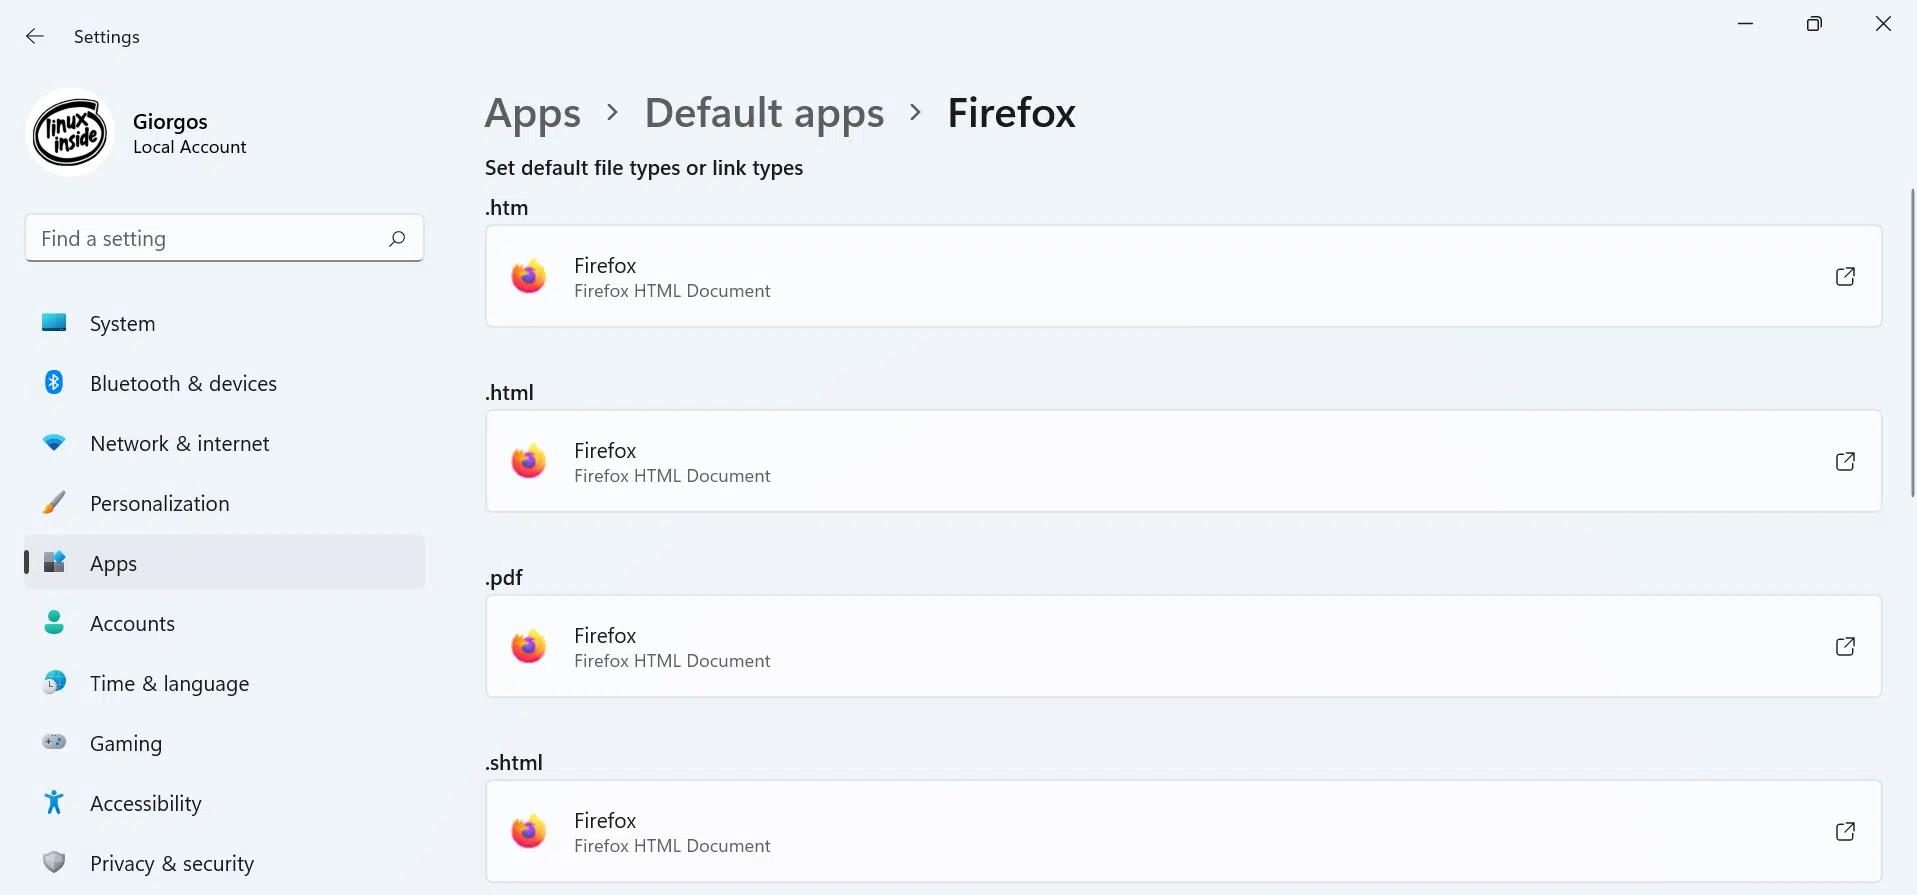Navigate to Apps breadcrumb link
Viewport: 1917px width, 895px height.
[532, 114]
